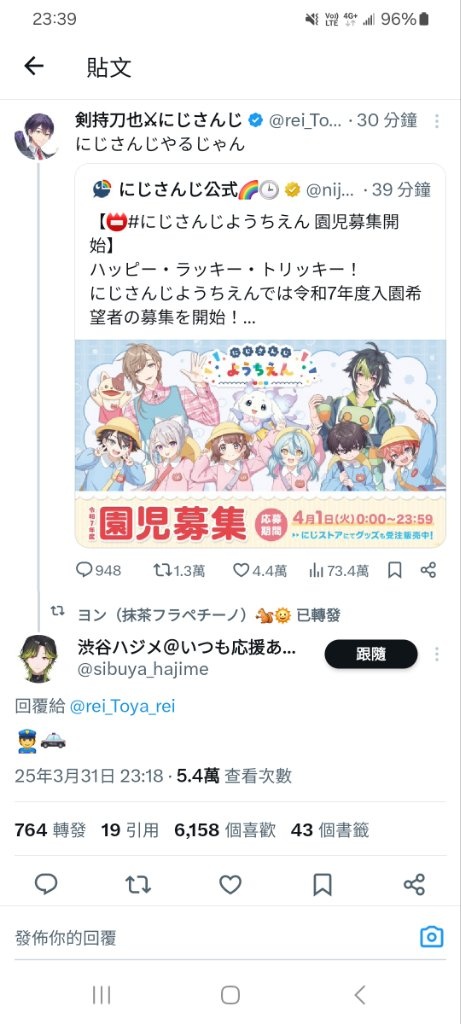Image resolution: width=461 pixels, height=1024 pixels.
Task: Open the @rei_Toya_rei mention link
Action: 122,706
